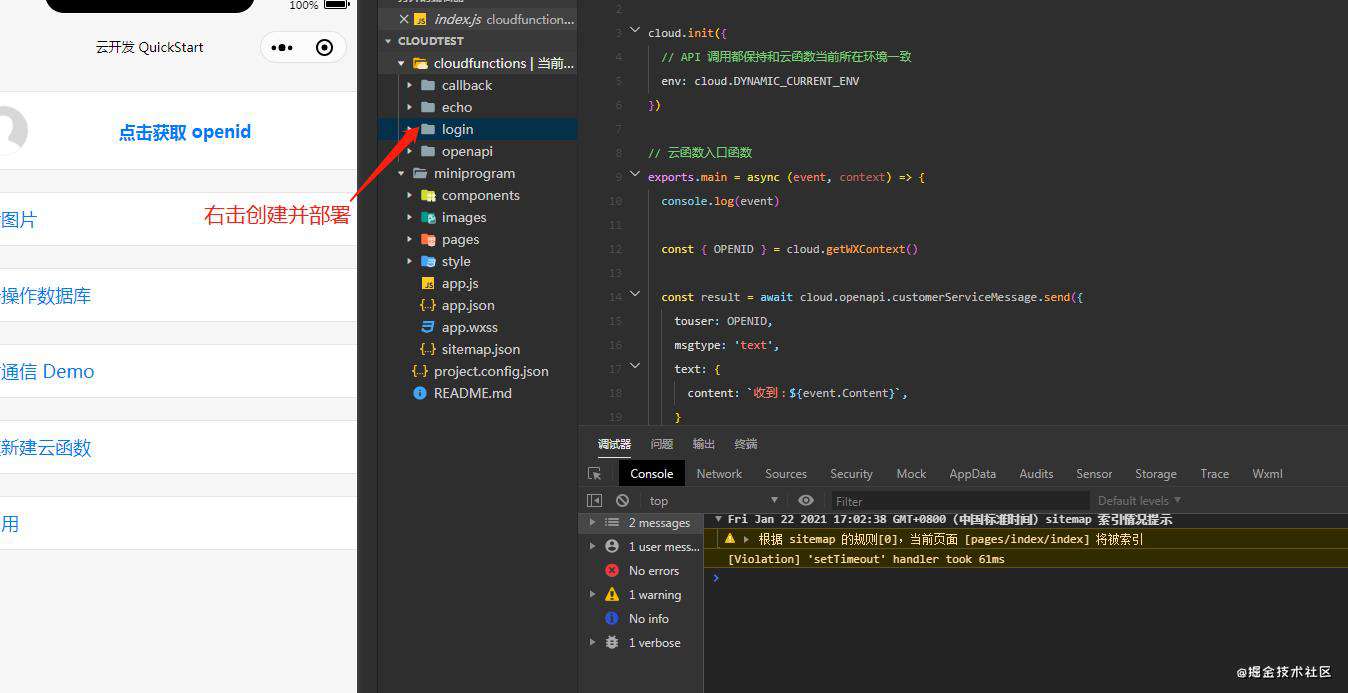
Task: Select the warning filter icon in sidebar
Action: coord(612,594)
